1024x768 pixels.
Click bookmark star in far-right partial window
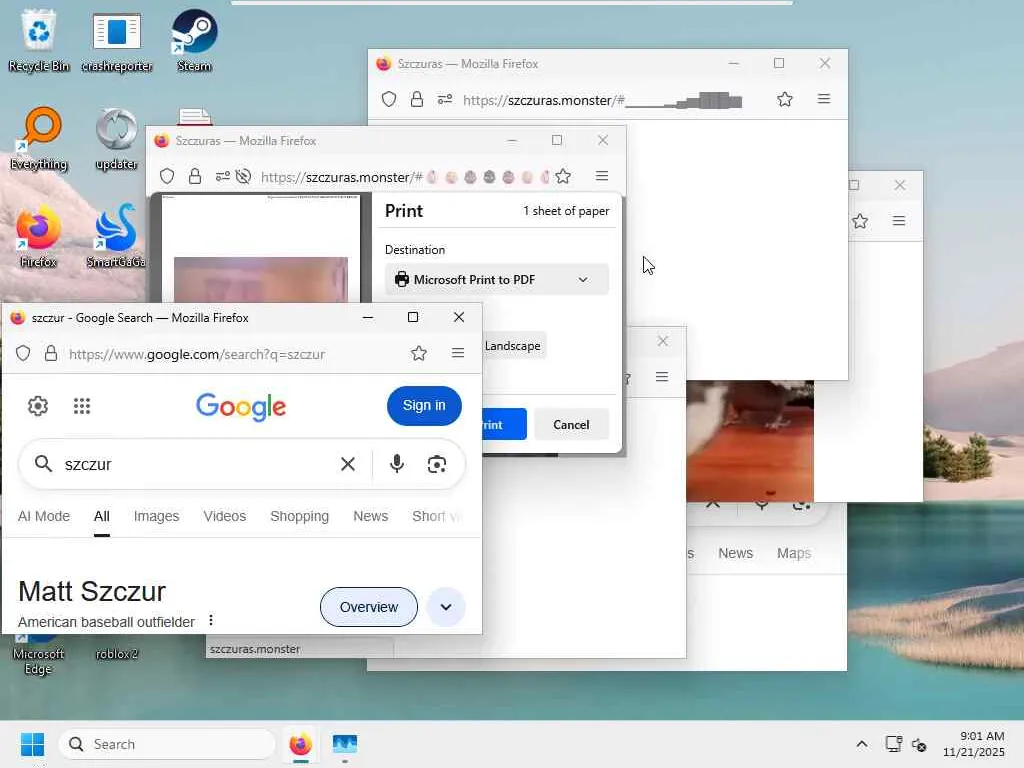pos(860,221)
